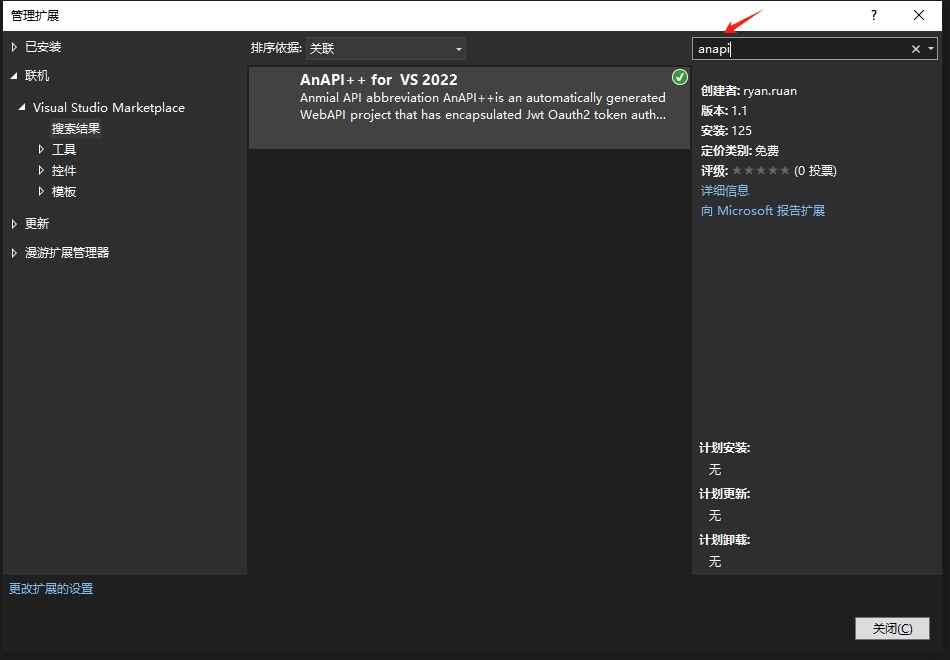The width and height of the screenshot is (950, 660).
Task: Collapse the 联机 section arrow
Action: (x=14, y=76)
